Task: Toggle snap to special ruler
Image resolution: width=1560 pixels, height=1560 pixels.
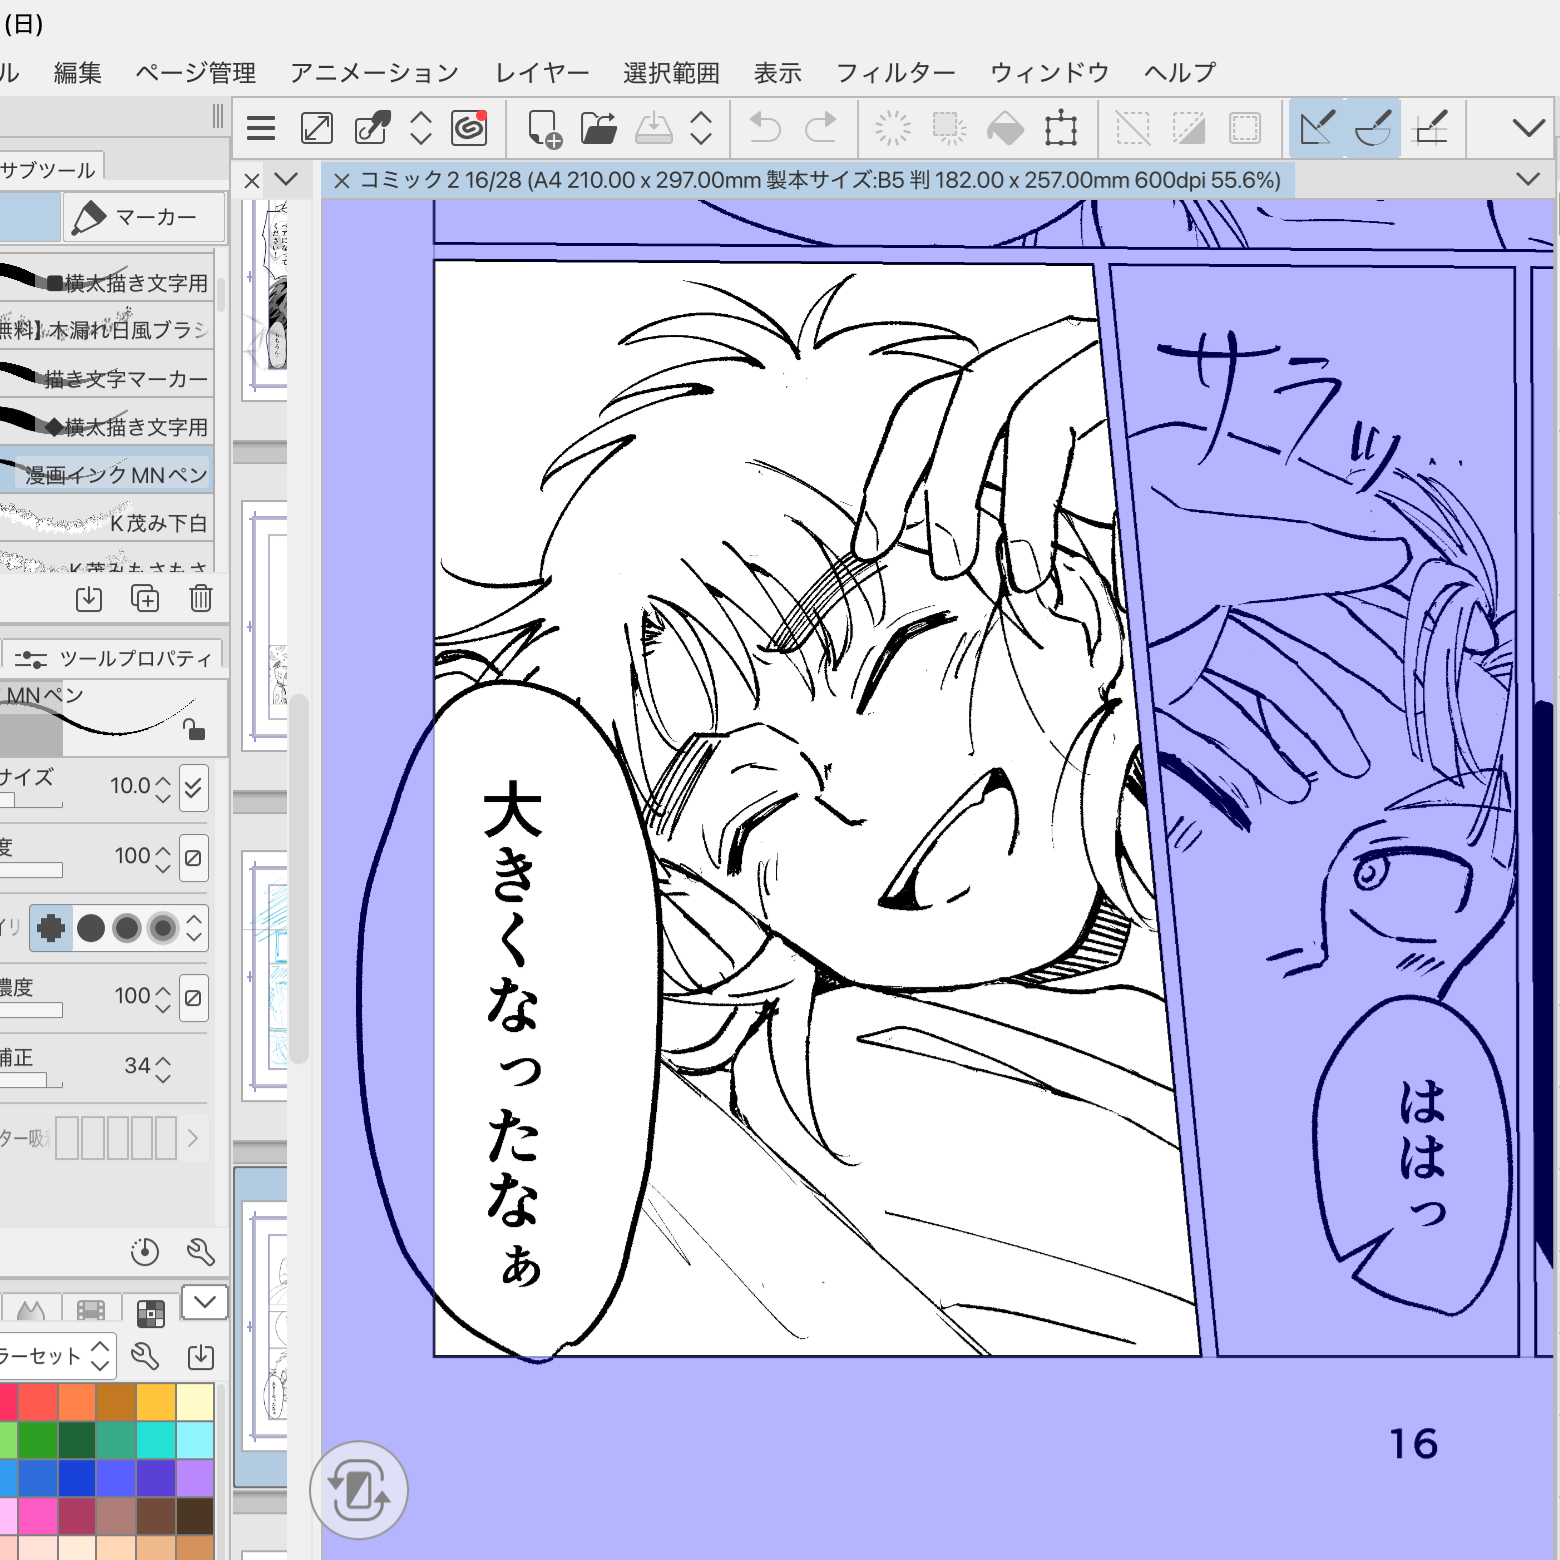Action: point(1373,128)
